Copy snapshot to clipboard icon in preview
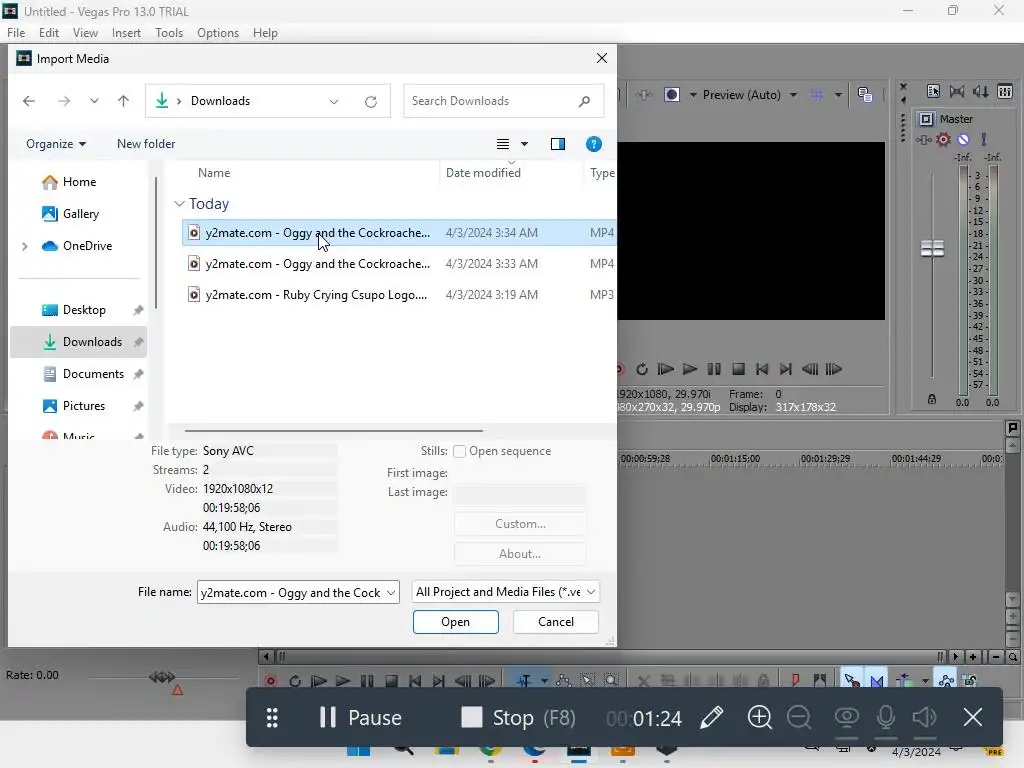Viewport: 1024px width, 768px height. click(x=865, y=95)
